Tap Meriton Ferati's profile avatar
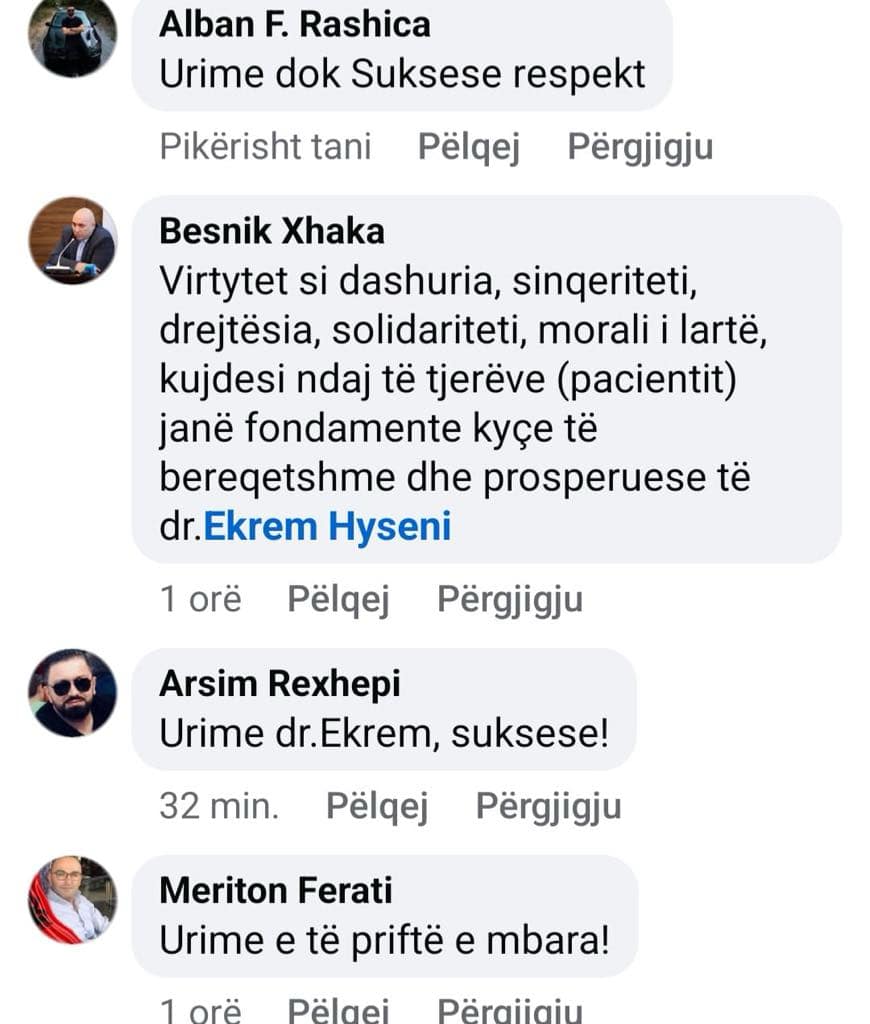870x1024 pixels. [x=72, y=899]
